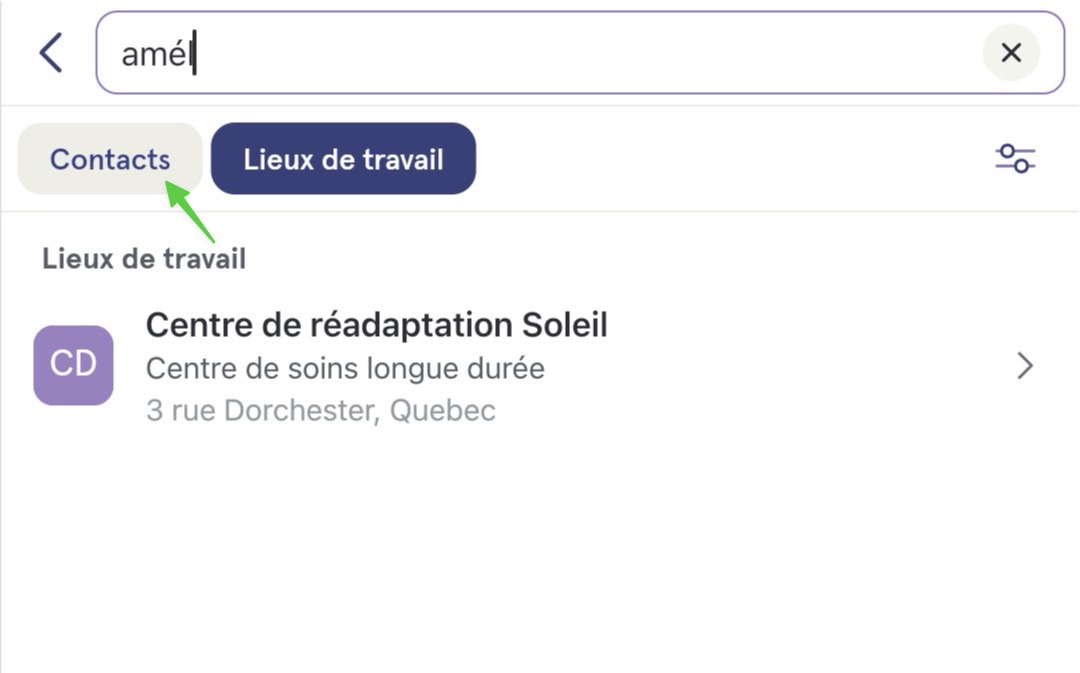Go back using the left arrow
The height and width of the screenshot is (673, 1080).
(x=51, y=52)
